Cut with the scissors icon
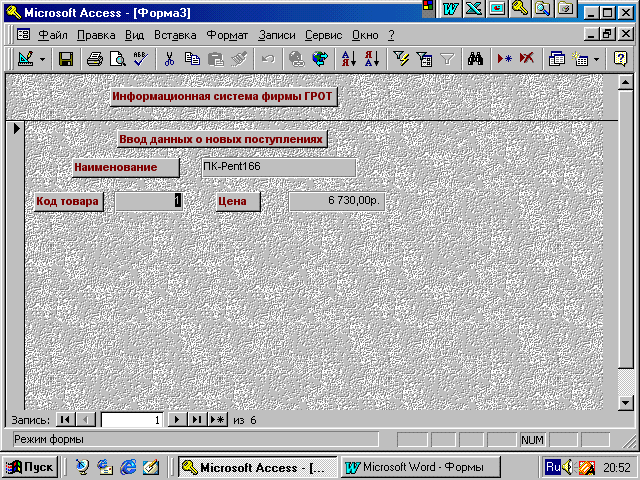 pyautogui.click(x=169, y=60)
